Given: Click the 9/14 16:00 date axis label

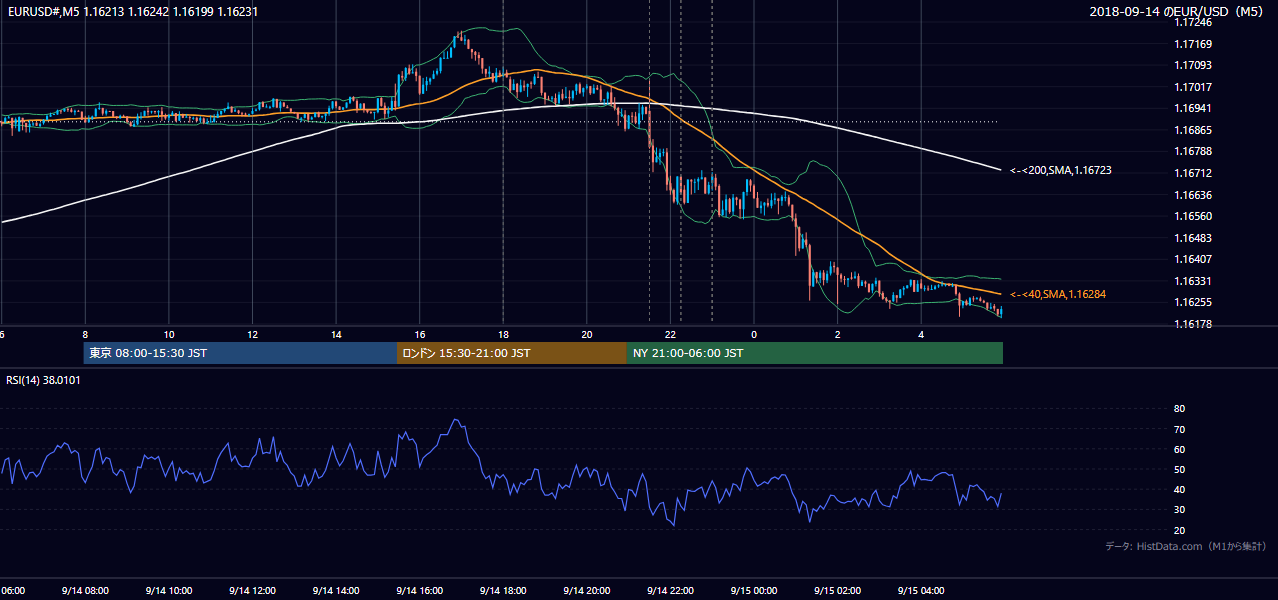Looking at the screenshot, I should pyautogui.click(x=420, y=590).
